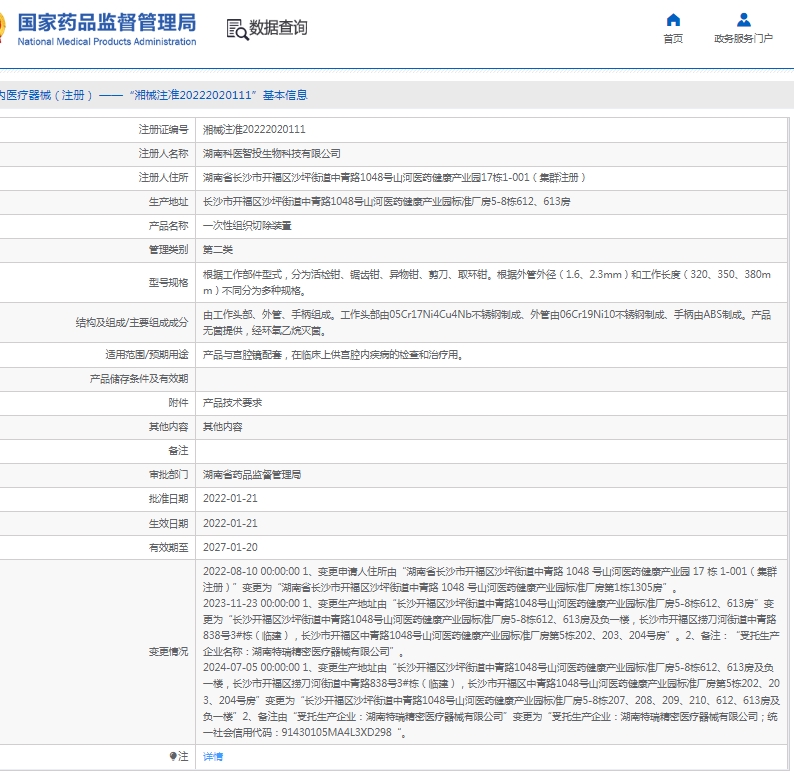Click the 生产地址 address value
The image size is (794, 773).
coord(386,201)
